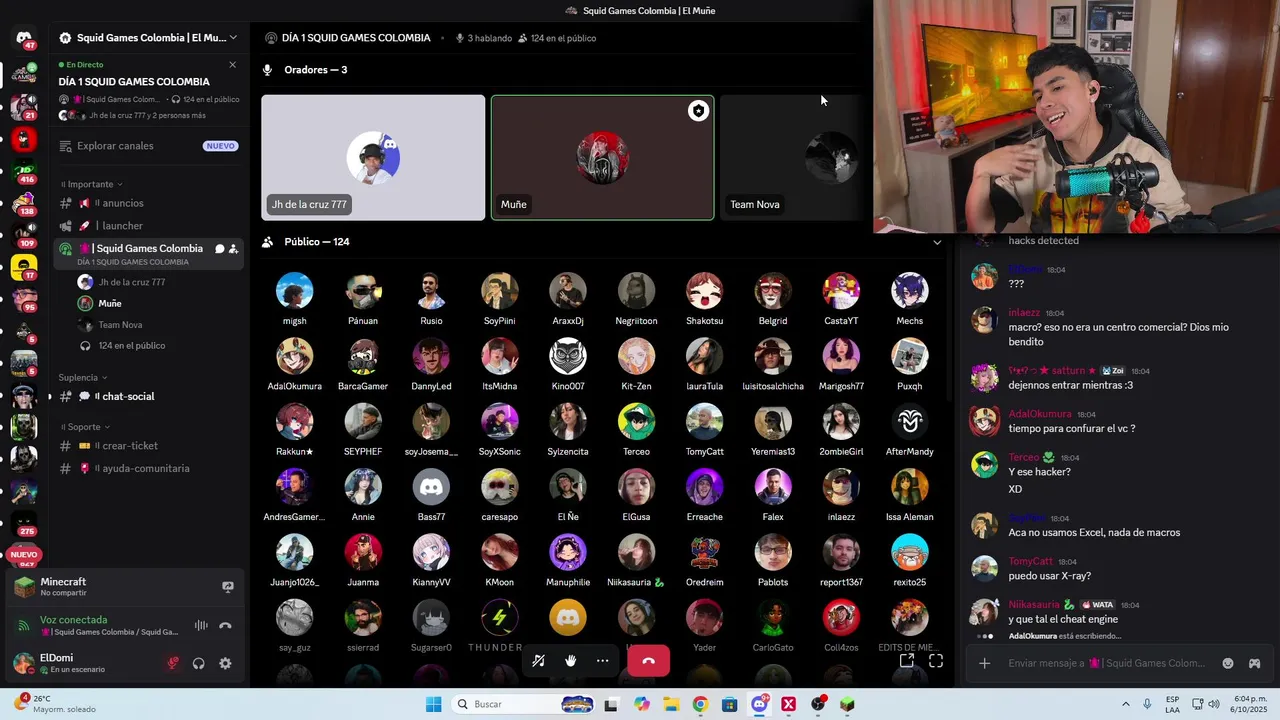Open Copilot from the taskbar

642,704
